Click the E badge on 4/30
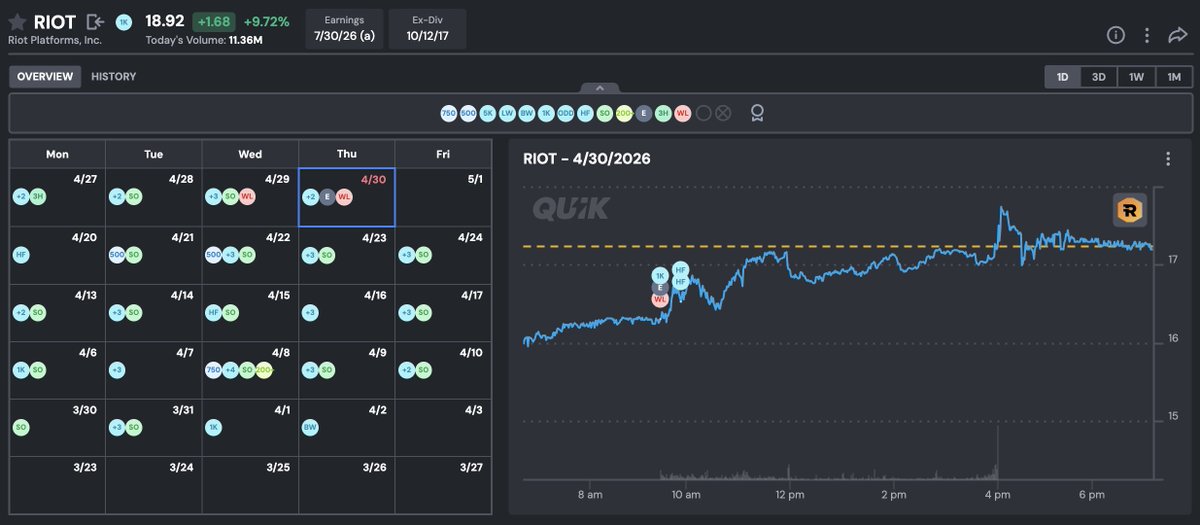This screenshot has width=1200, height=525. tap(328, 197)
